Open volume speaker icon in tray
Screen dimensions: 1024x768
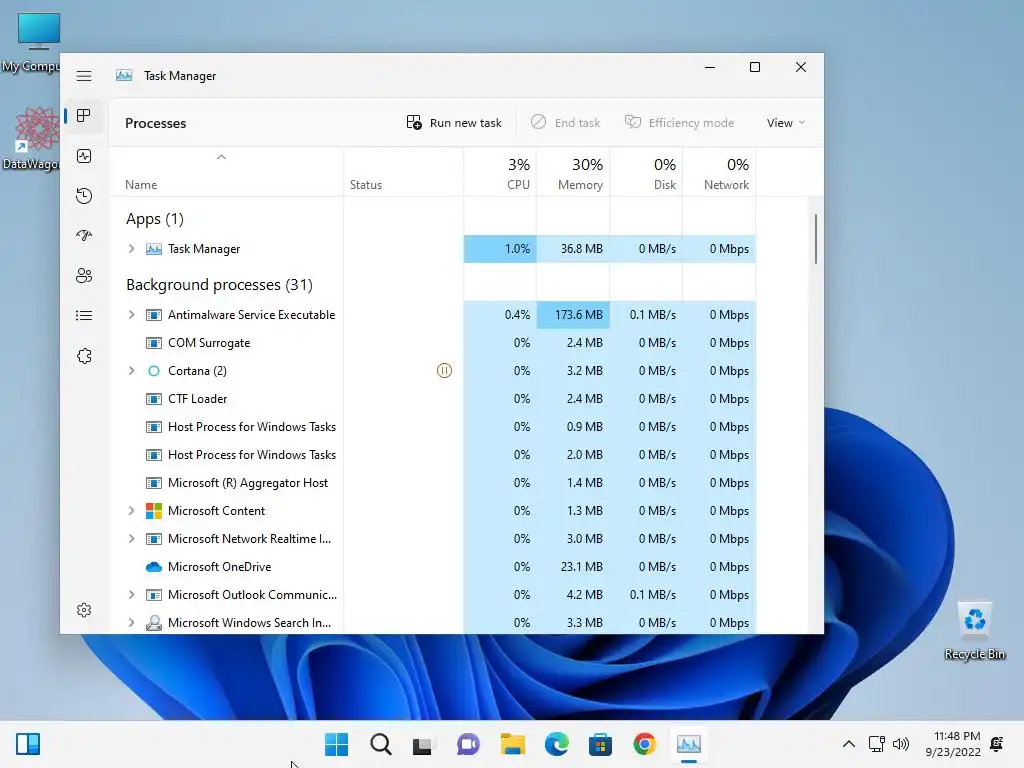[901, 744]
